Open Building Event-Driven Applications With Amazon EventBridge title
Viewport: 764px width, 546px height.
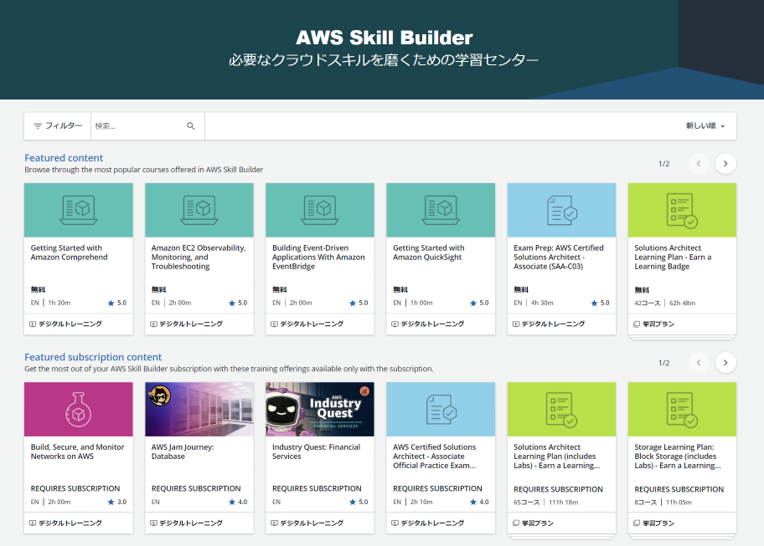319,257
